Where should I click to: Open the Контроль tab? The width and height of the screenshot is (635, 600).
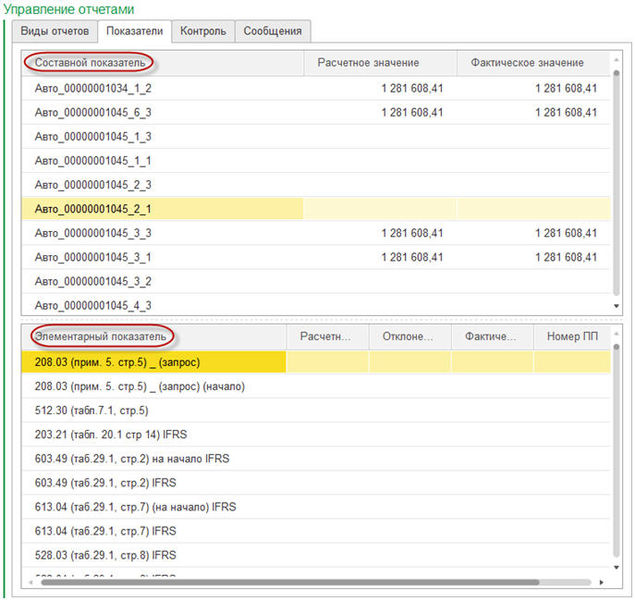[x=203, y=31]
